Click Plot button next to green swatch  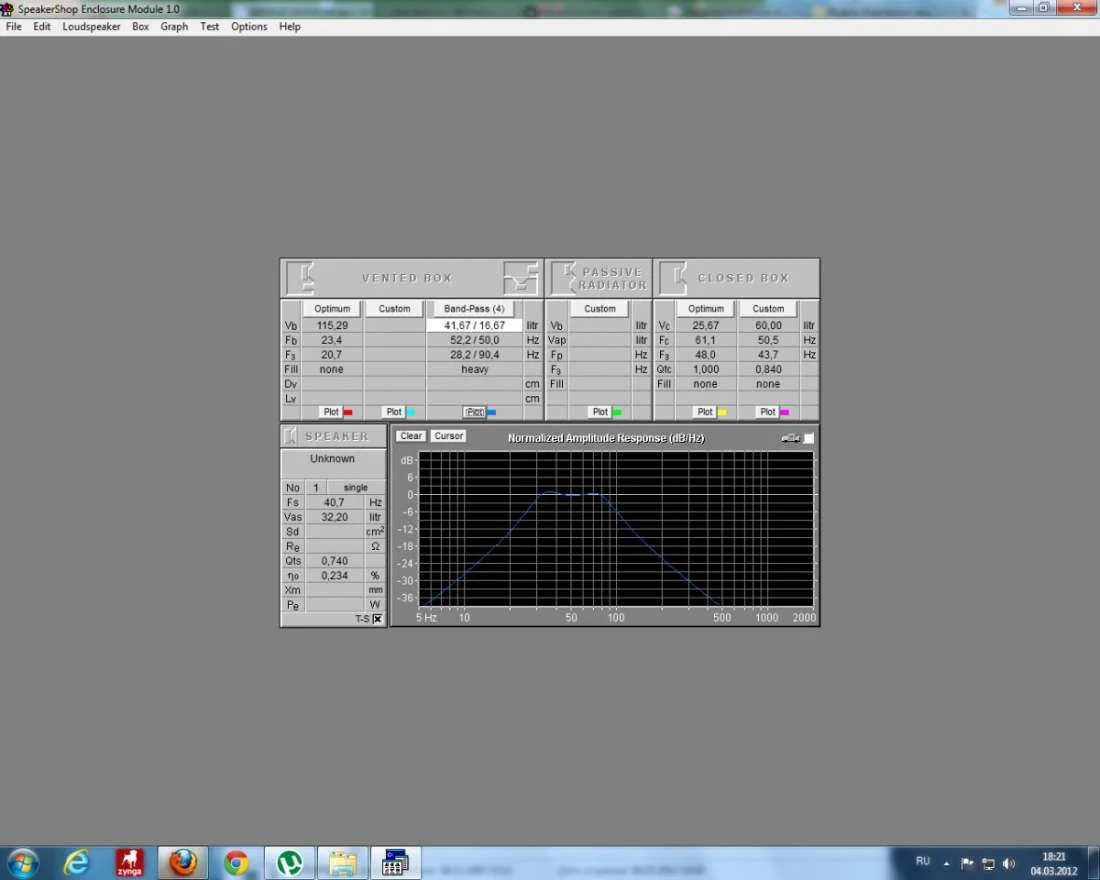[601, 412]
